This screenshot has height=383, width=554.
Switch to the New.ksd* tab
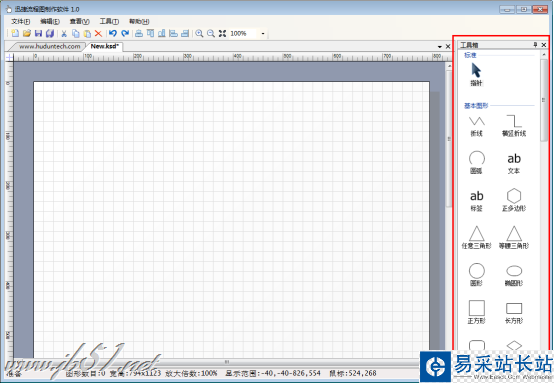pyautogui.click(x=105, y=46)
